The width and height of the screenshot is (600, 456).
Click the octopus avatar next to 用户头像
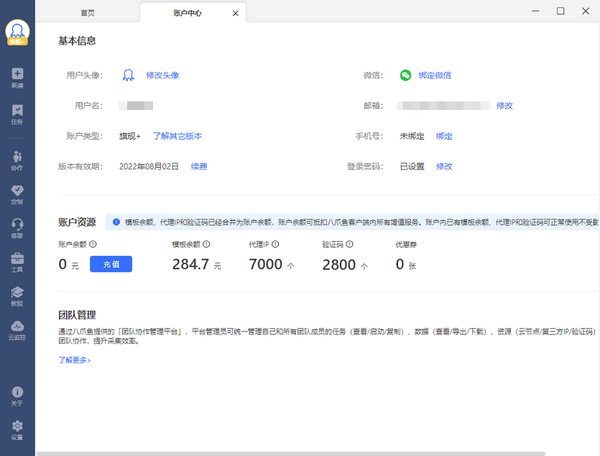pos(128,75)
